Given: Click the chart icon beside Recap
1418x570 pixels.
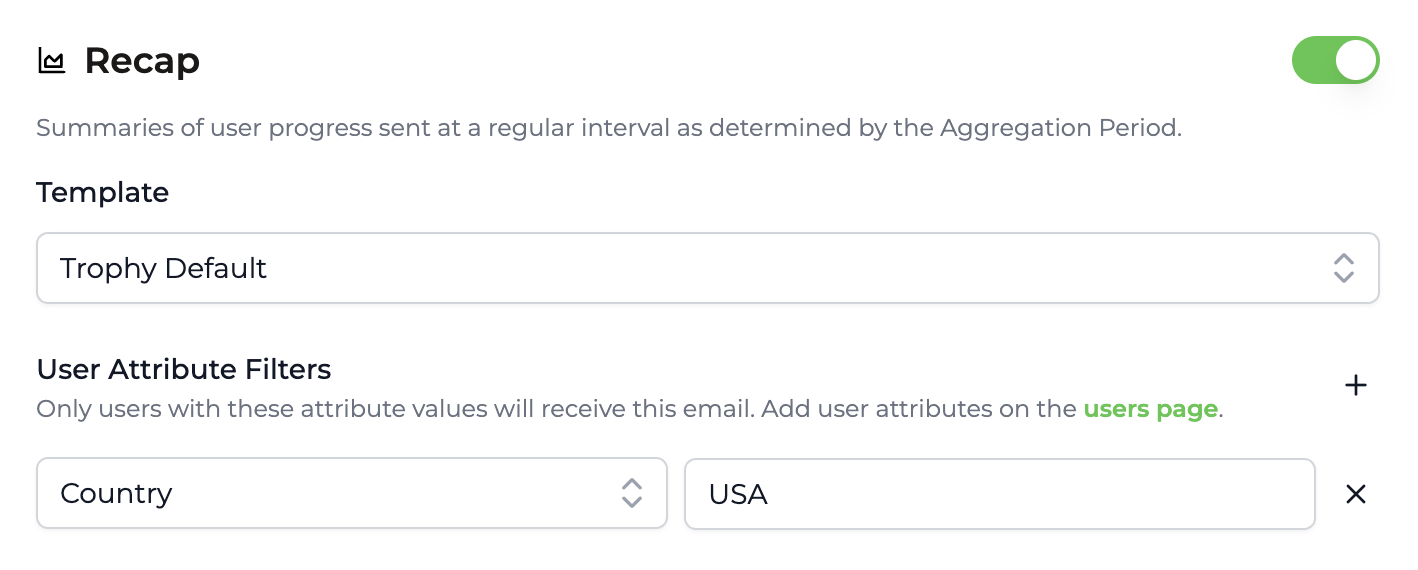Looking at the screenshot, I should point(51,61).
